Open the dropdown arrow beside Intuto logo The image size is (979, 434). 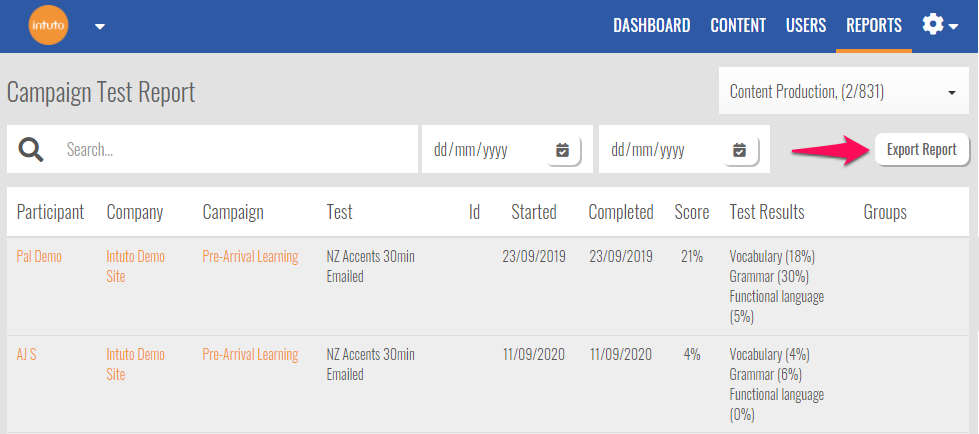pyautogui.click(x=100, y=27)
